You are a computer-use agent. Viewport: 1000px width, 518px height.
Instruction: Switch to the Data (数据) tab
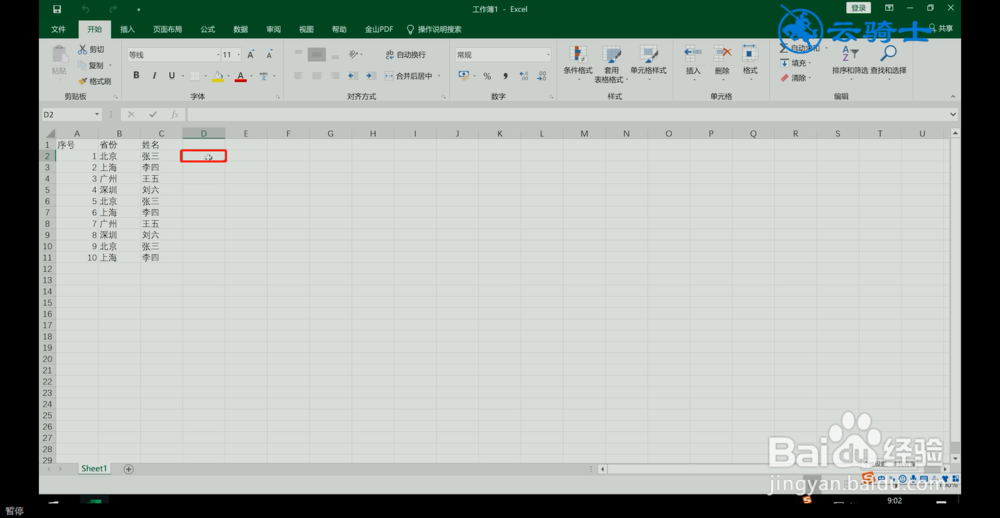pos(240,29)
